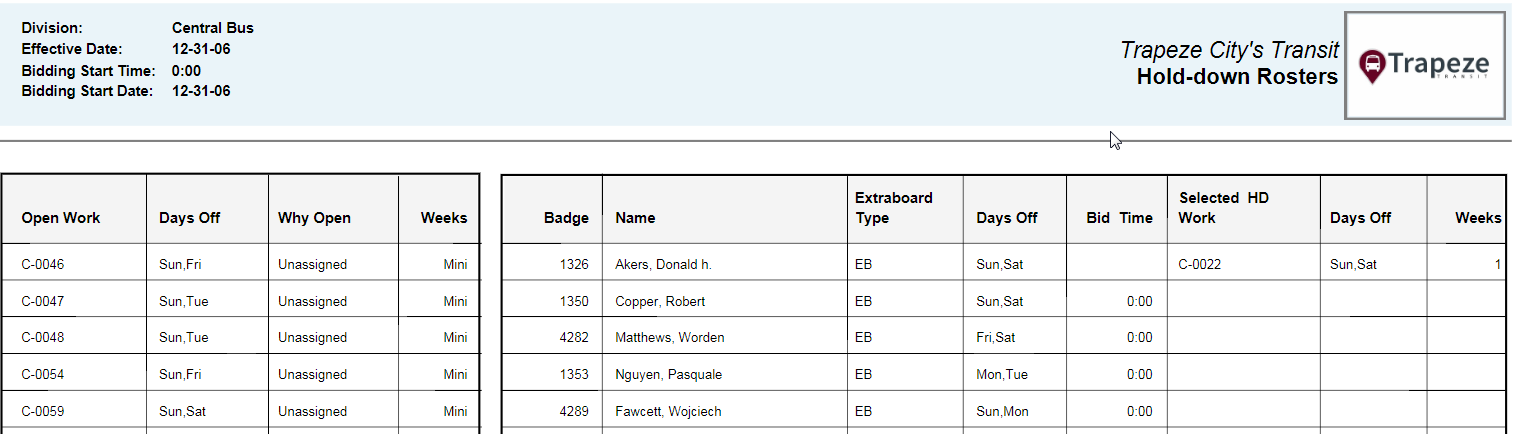The width and height of the screenshot is (1522, 434).
Task: Select operator Copper, Robert
Action: [x=660, y=302]
